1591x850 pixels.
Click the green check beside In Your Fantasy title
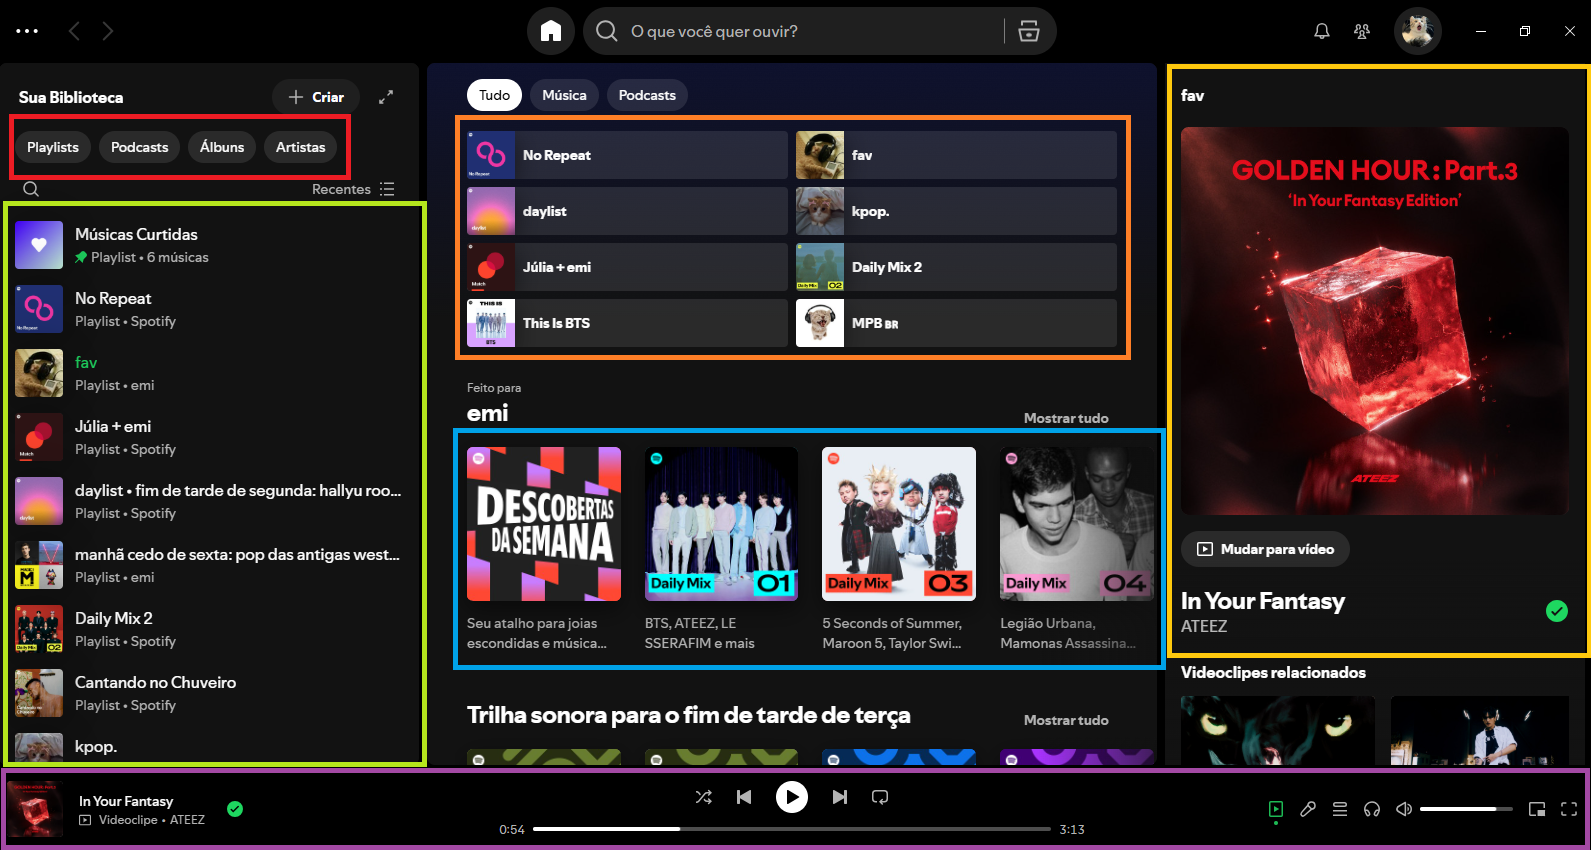[1557, 611]
